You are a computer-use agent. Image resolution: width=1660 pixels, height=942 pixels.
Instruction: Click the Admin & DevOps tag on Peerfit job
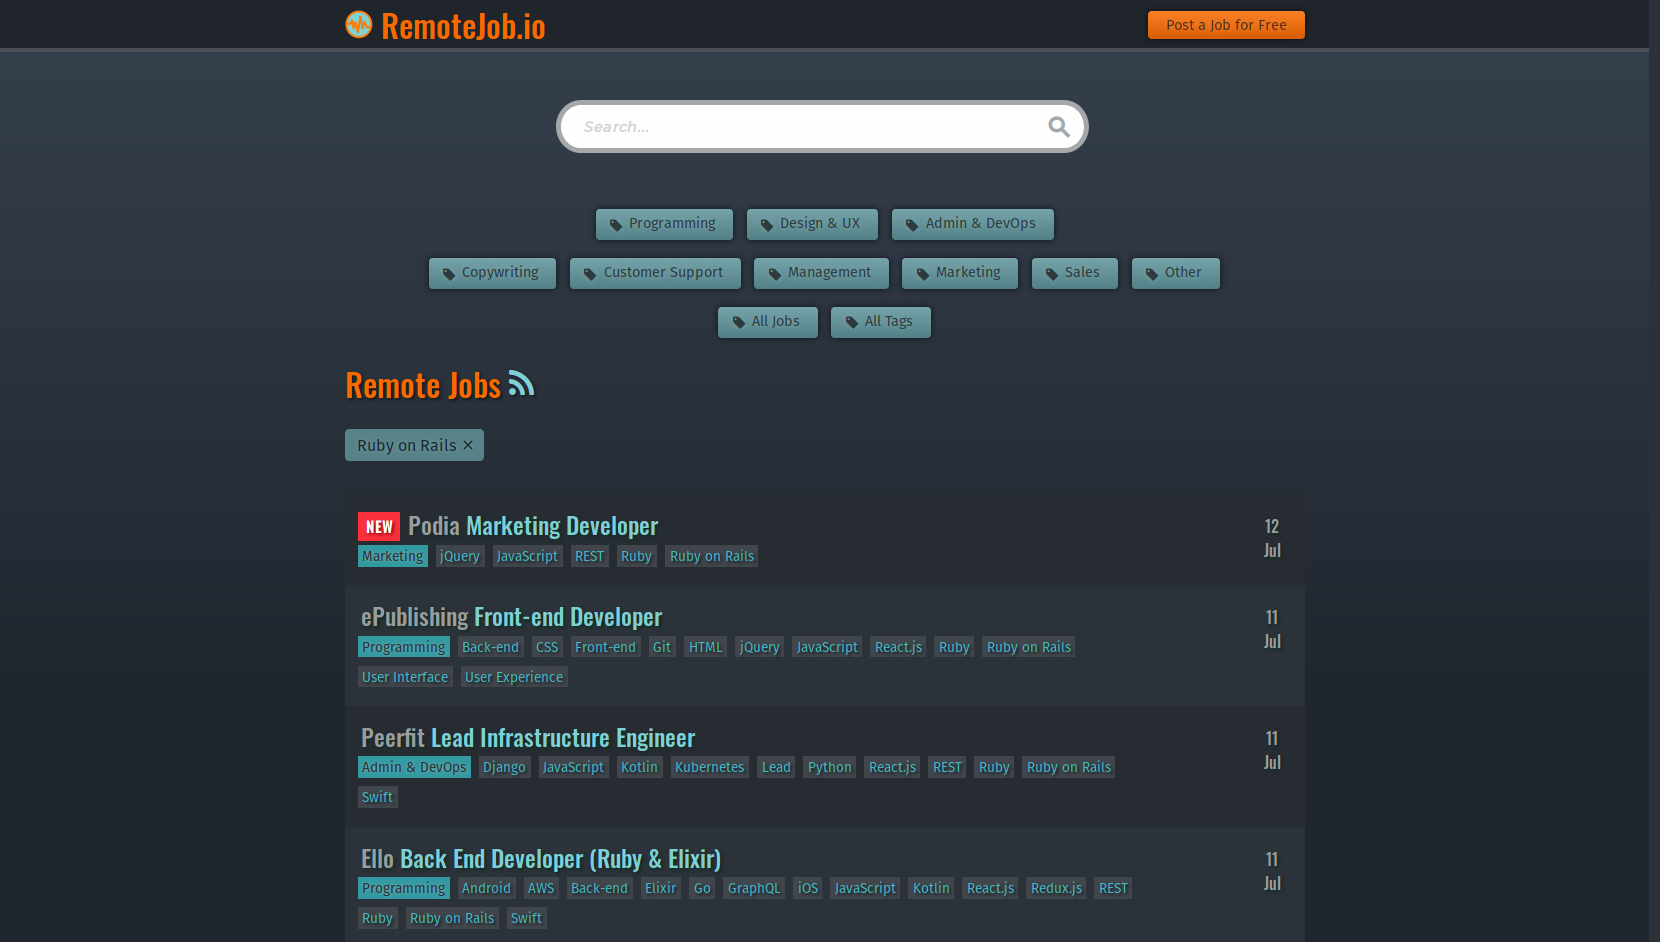[414, 767]
